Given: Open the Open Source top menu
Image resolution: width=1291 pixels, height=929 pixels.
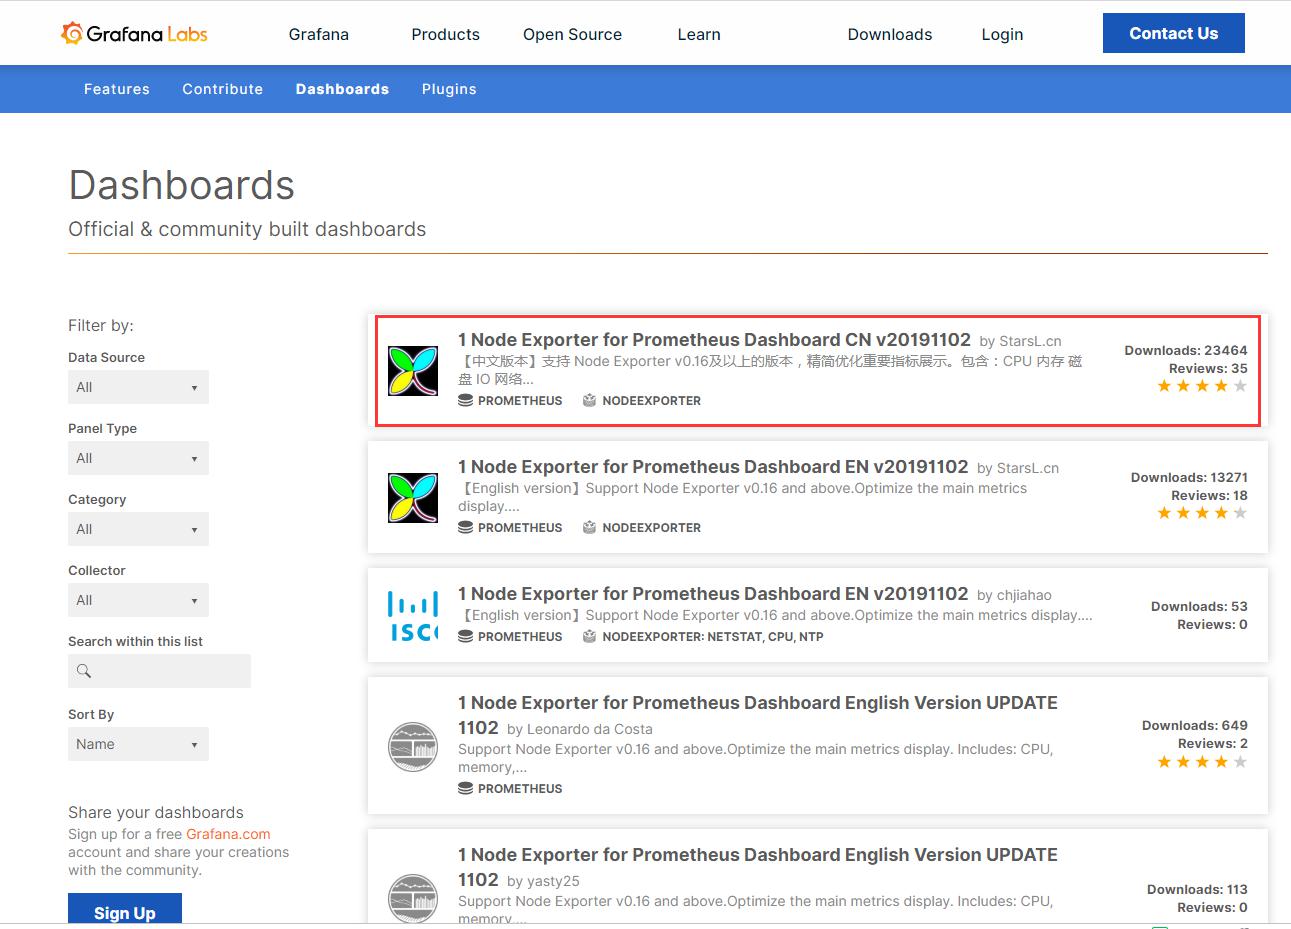Looking at the screenshot, I should [x=572, y=34].
